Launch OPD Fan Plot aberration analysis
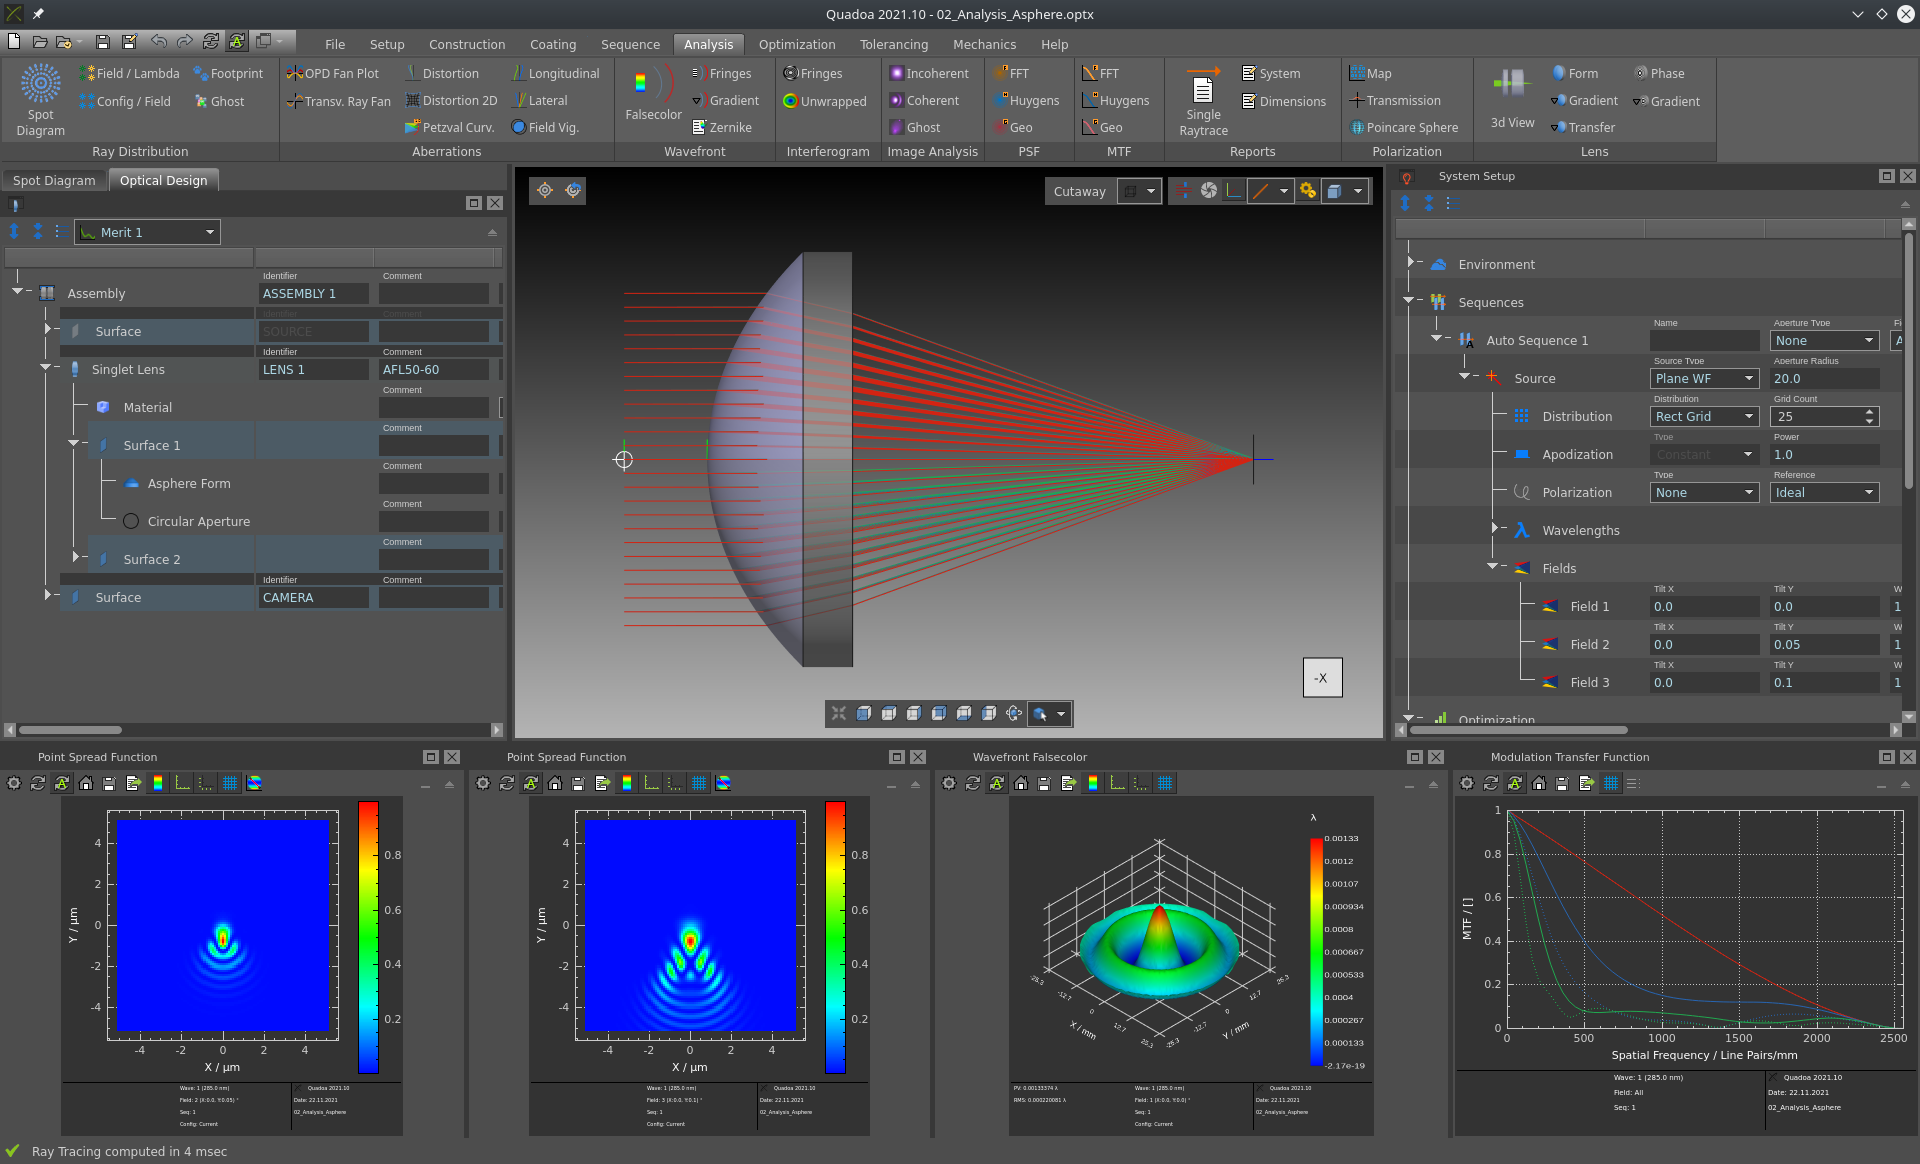This screenshot has width=1920, height=1164. click(x=333, y=73)
